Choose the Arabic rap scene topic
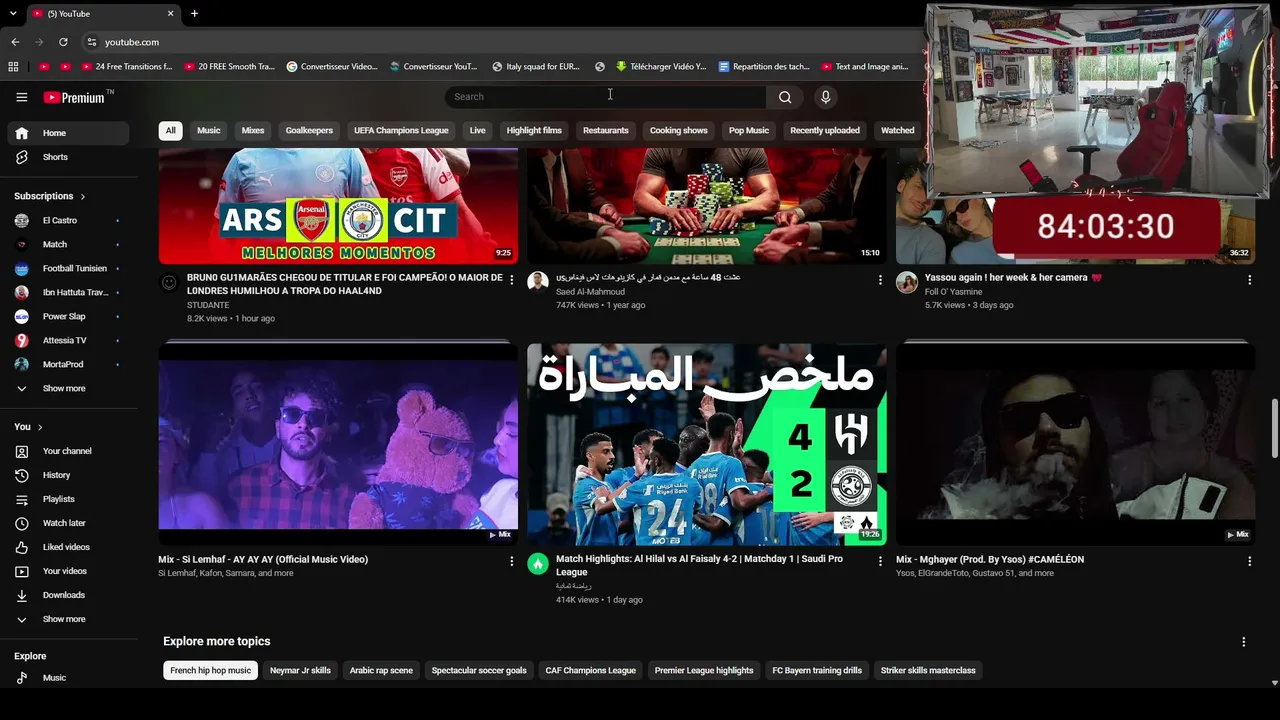This screenshot has width=1280, height=720. [x=381, y=670]
